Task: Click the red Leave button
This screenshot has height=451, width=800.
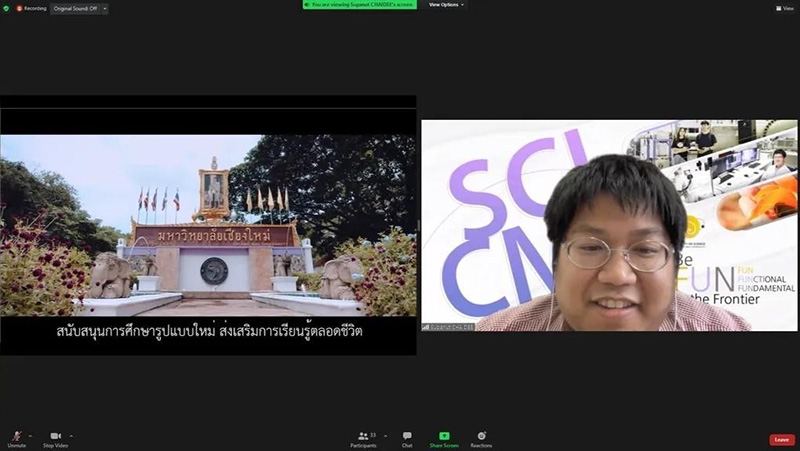Action: pos(782,440)
